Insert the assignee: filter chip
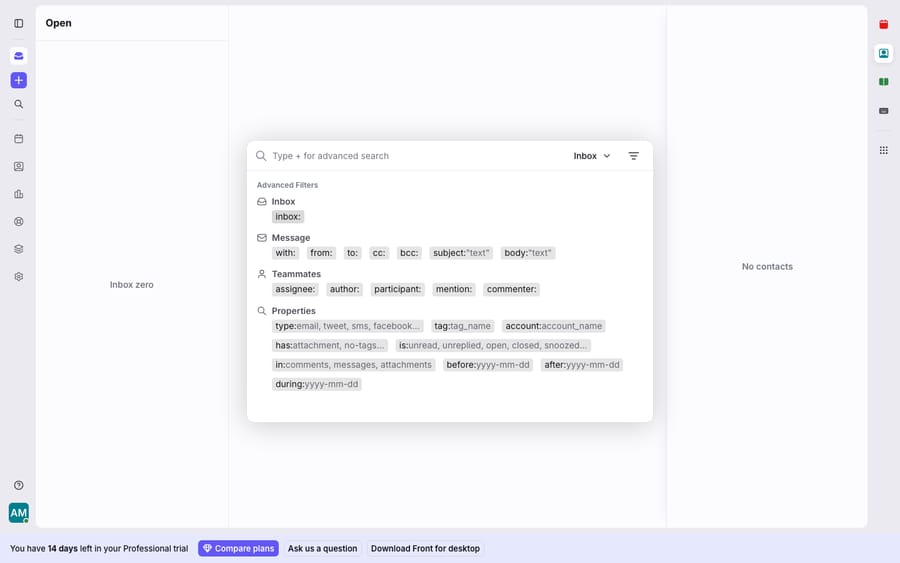The image size is (900, 563). (x=295, y=289)
